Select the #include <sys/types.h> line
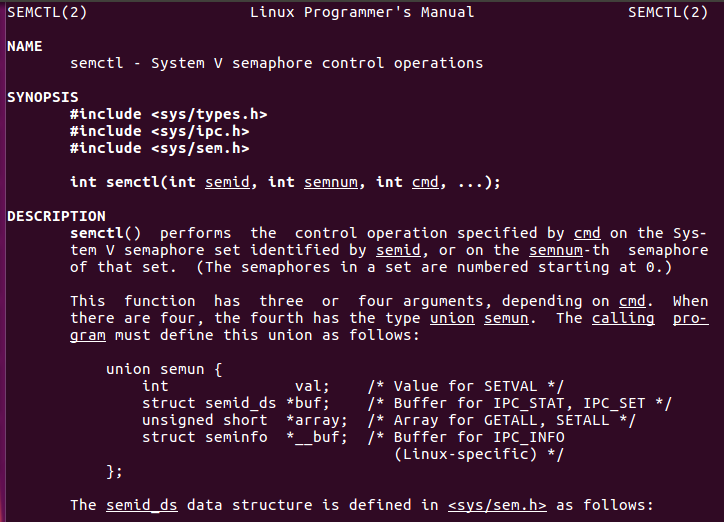Viewport: 724px width, 522px height. pyautogui.click(x=168, y=114)
